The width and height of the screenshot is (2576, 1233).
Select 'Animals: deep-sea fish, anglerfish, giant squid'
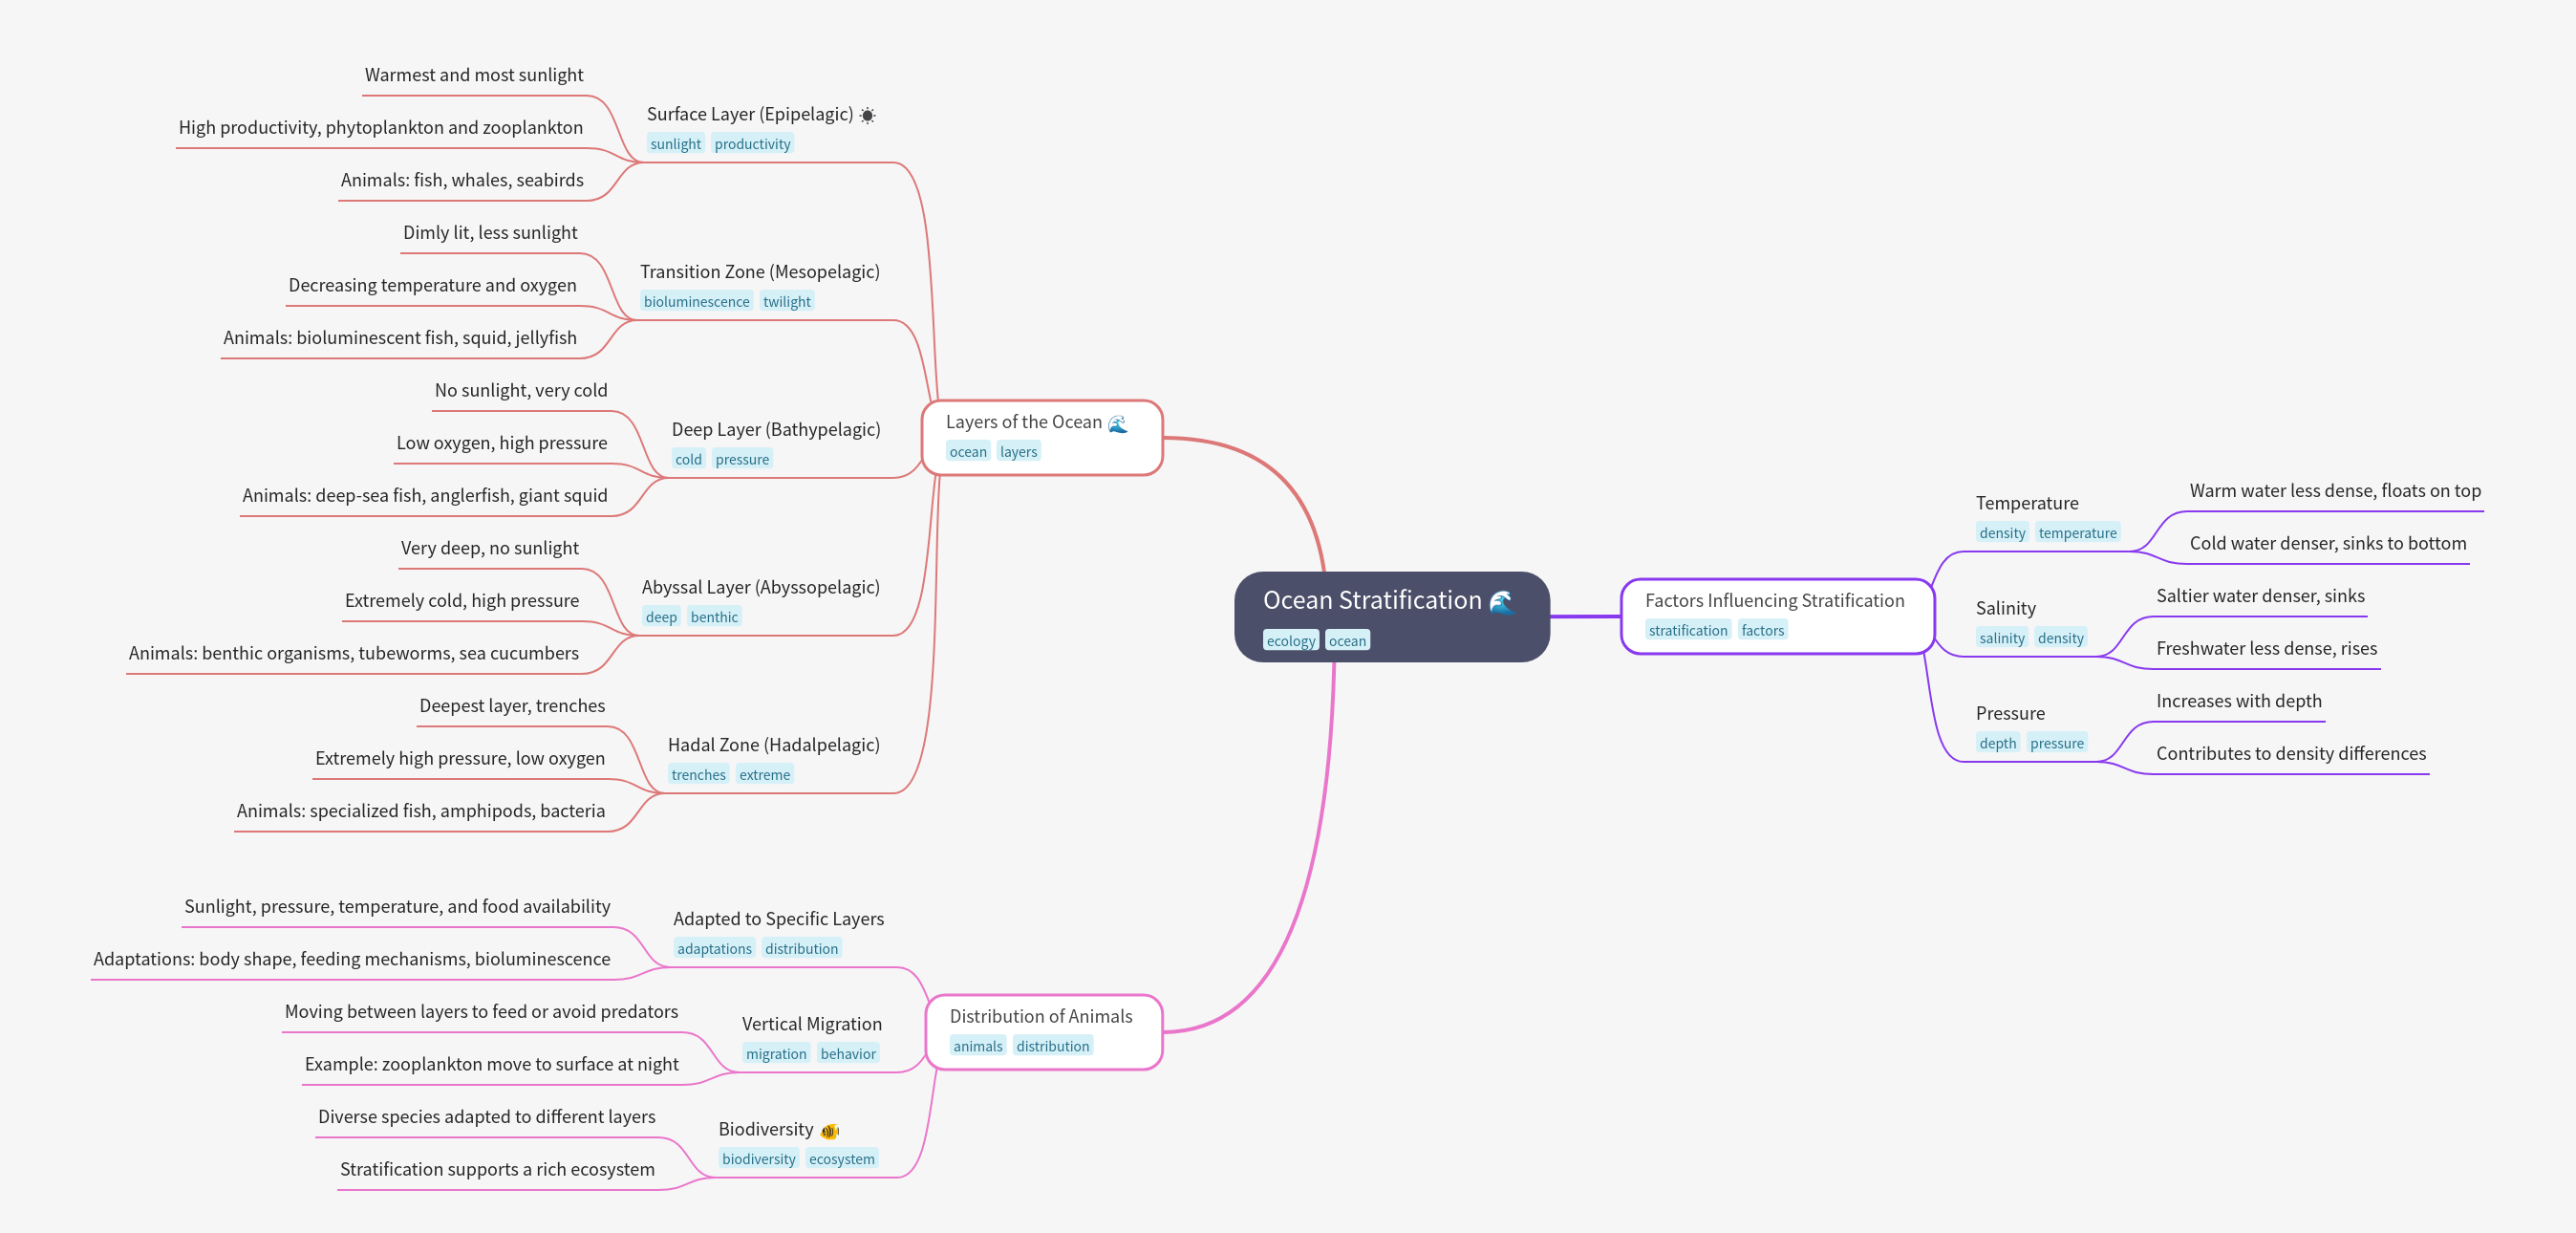[x=424, y=496]
